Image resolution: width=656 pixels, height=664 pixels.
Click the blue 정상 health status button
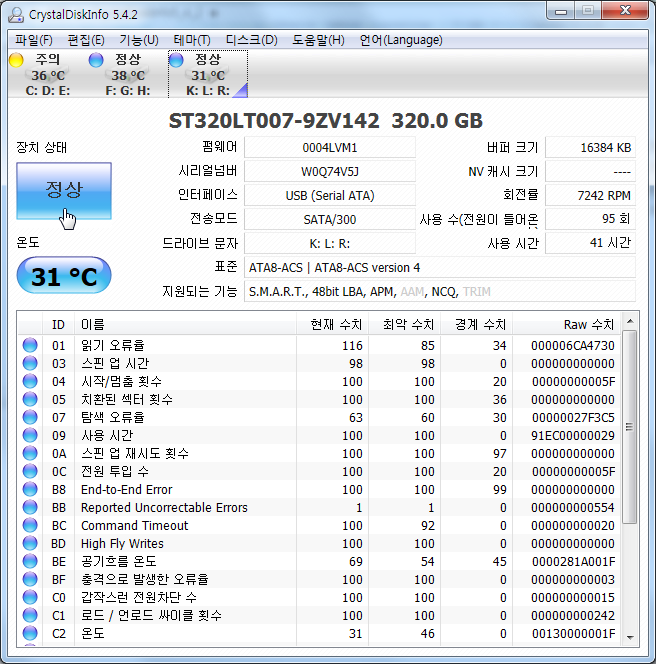(64, 191)
